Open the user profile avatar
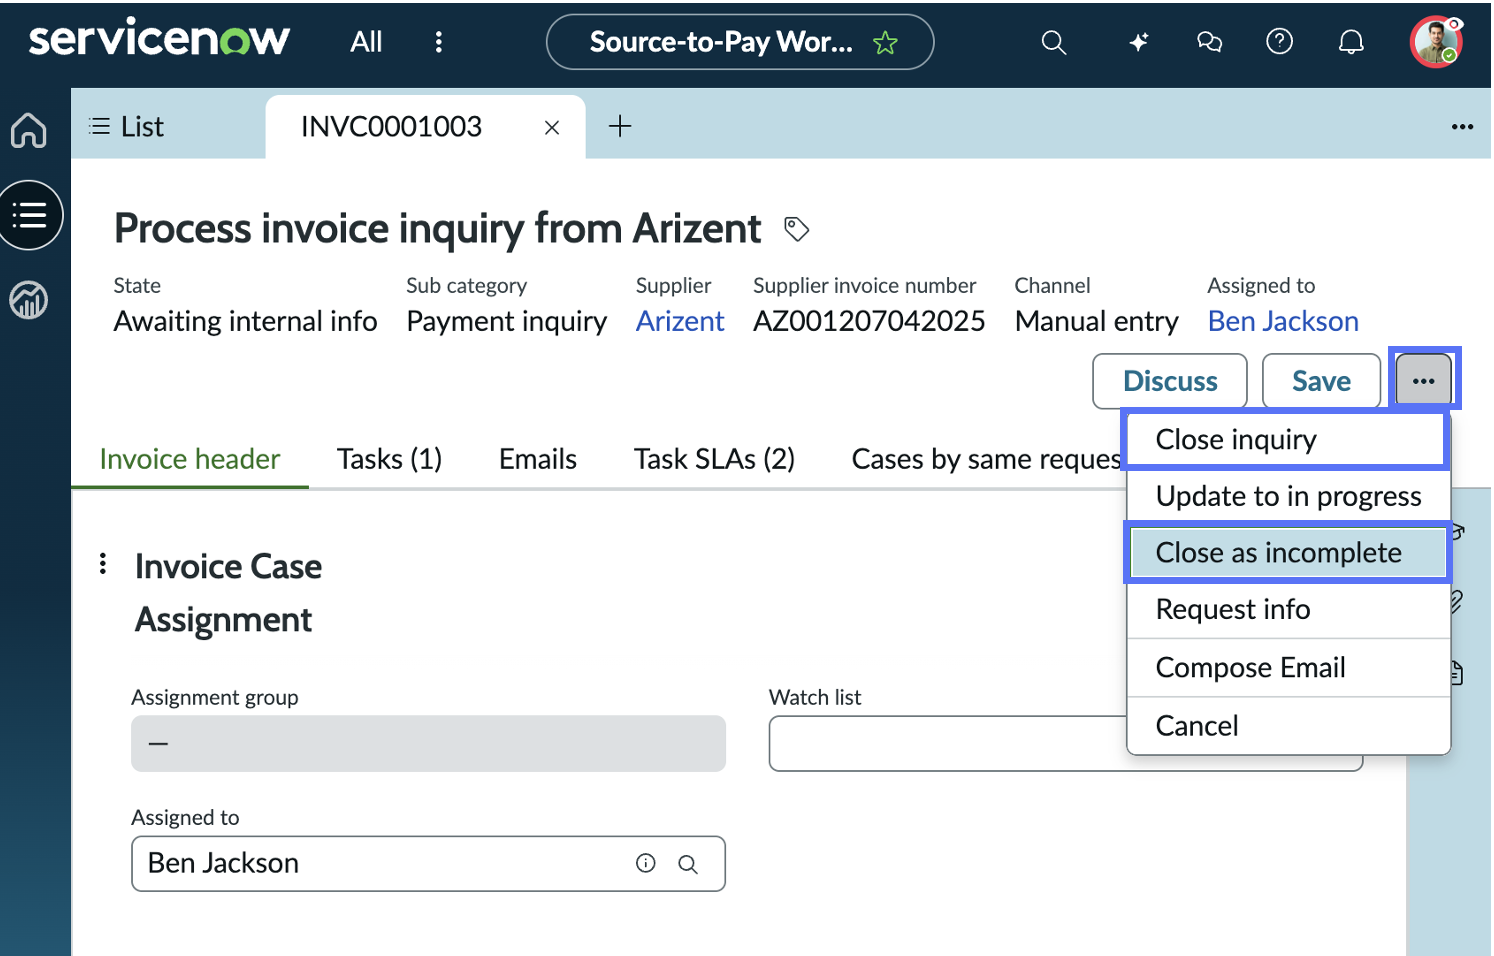The image size is (1494, 956). 1437,42
